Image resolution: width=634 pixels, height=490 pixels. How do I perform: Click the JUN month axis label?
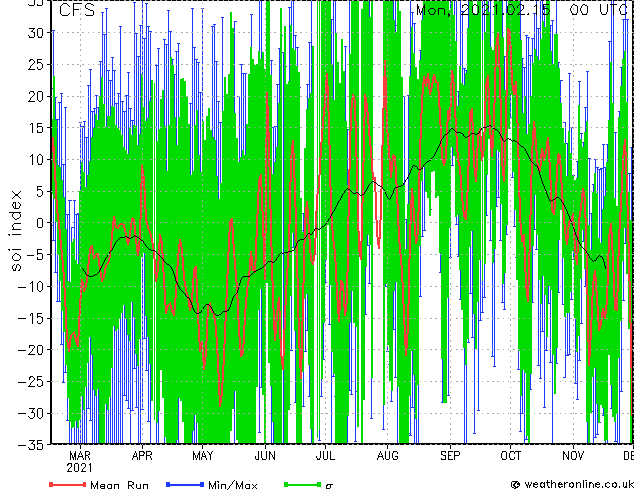(265, 456)
